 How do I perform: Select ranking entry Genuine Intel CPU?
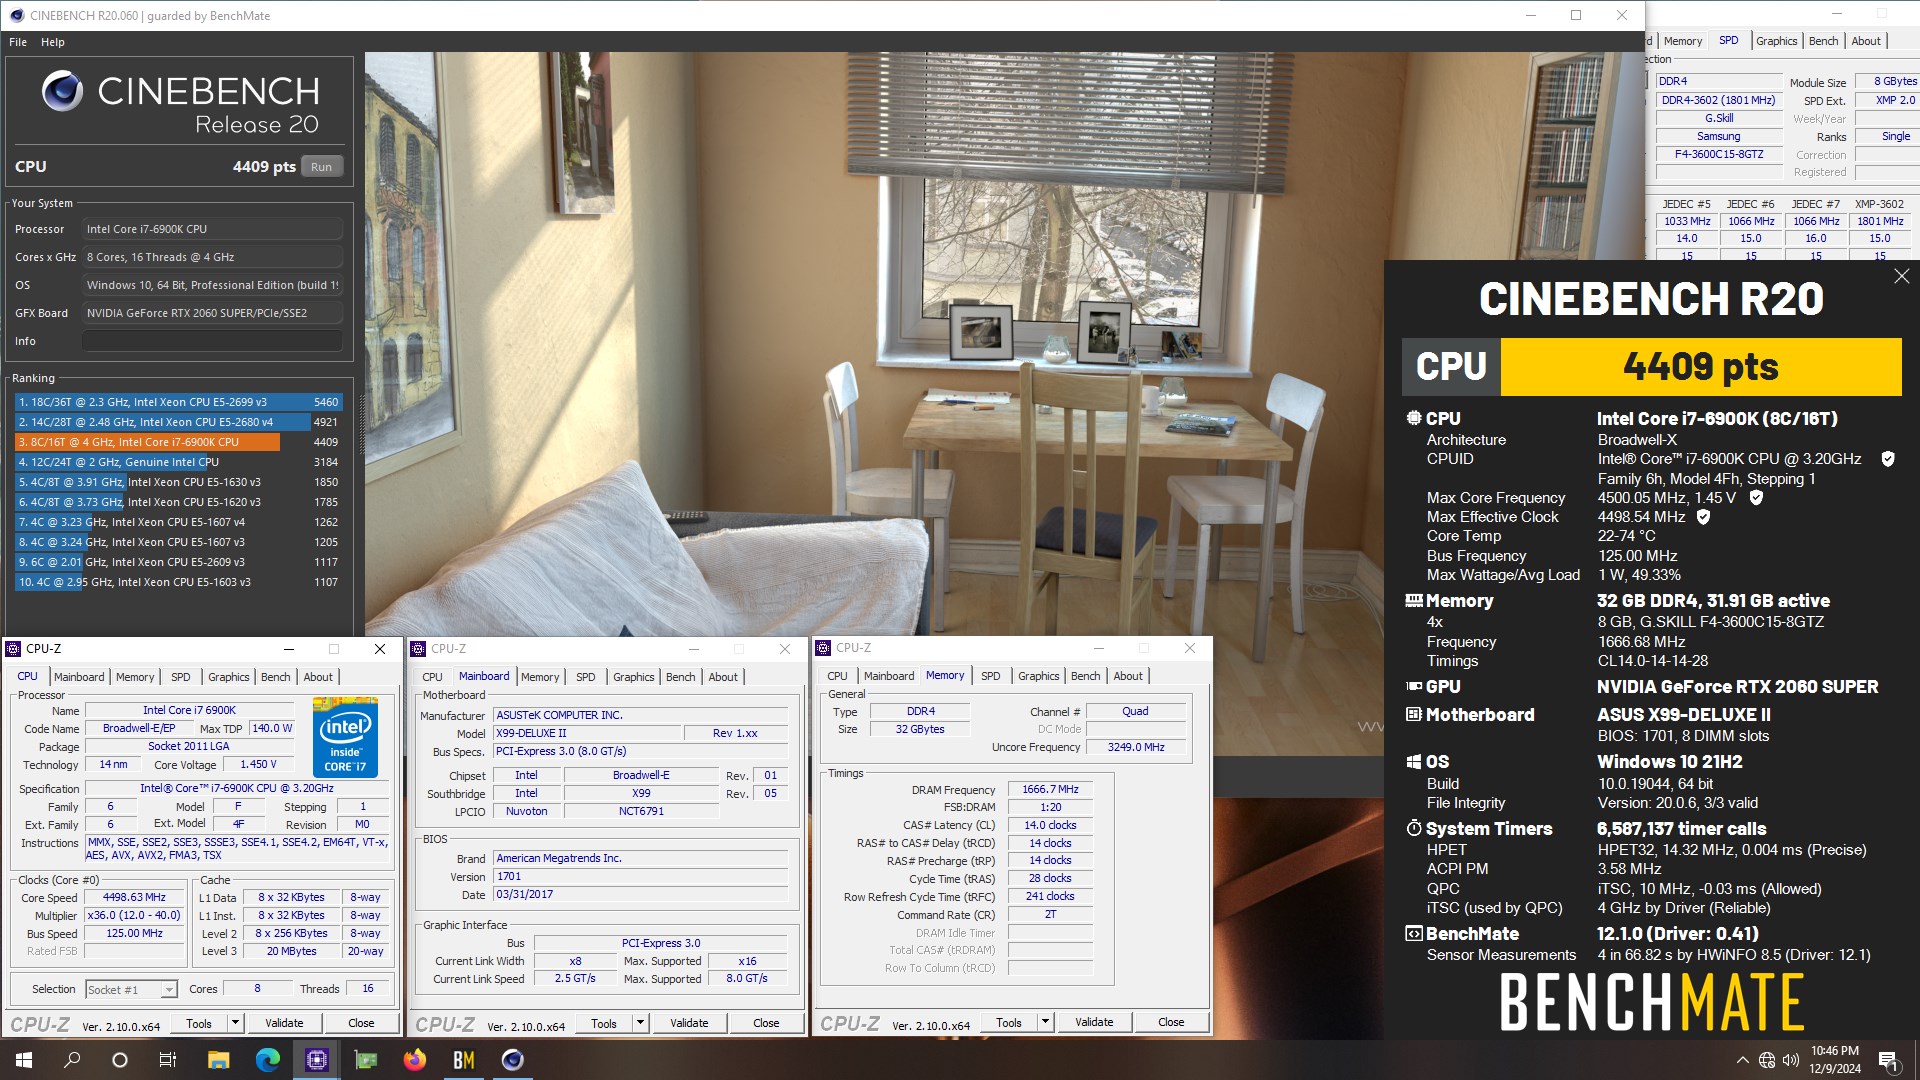tap(178, 462)
